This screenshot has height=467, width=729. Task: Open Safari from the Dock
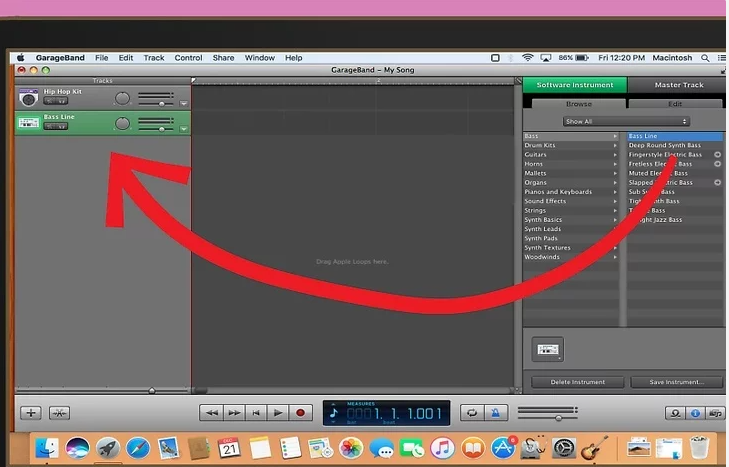(138, 448)
